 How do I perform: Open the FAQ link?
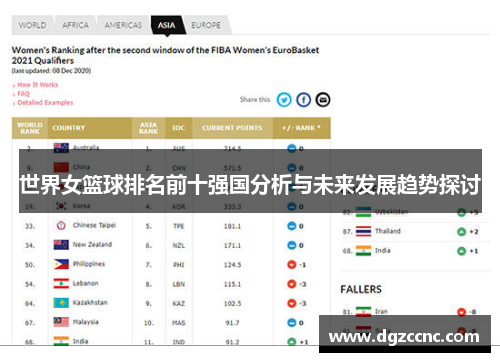[23, 94]
